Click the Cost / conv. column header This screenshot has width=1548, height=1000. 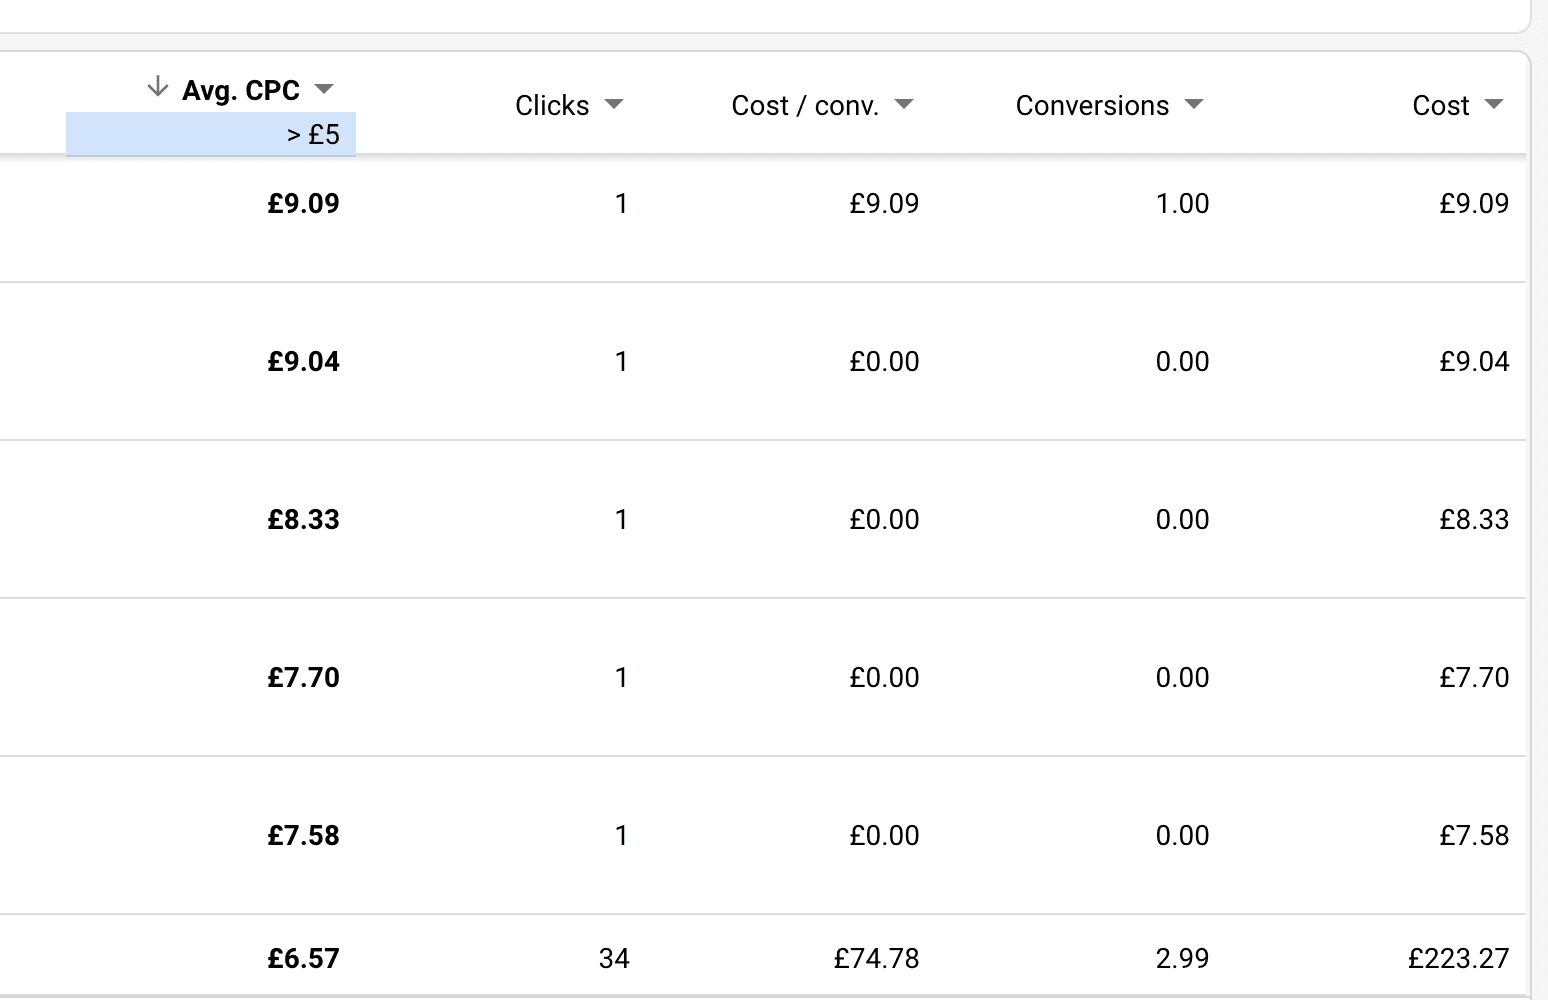pyautogui.click(x=805, y=104)
